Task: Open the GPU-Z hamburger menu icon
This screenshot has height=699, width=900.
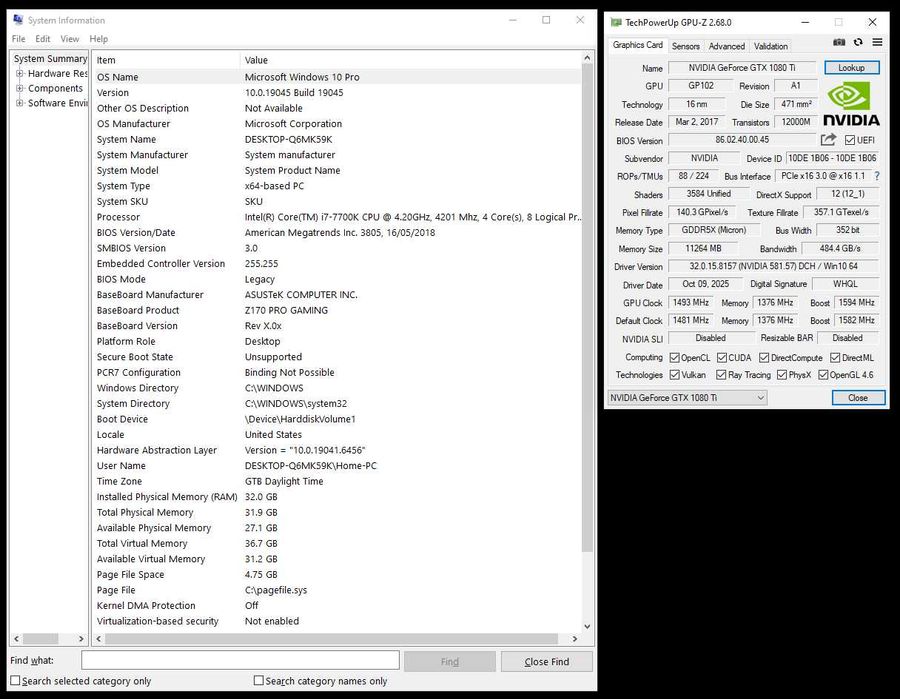Action: (x=877, y=42)
